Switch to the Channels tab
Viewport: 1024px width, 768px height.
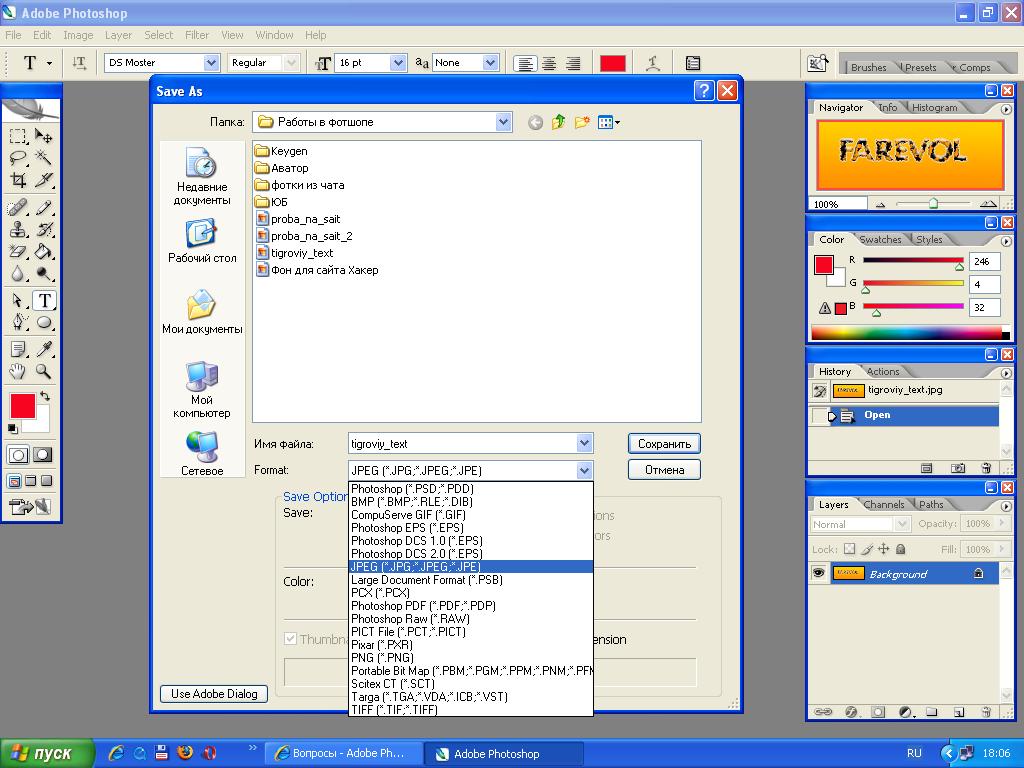tap(884, 504)
